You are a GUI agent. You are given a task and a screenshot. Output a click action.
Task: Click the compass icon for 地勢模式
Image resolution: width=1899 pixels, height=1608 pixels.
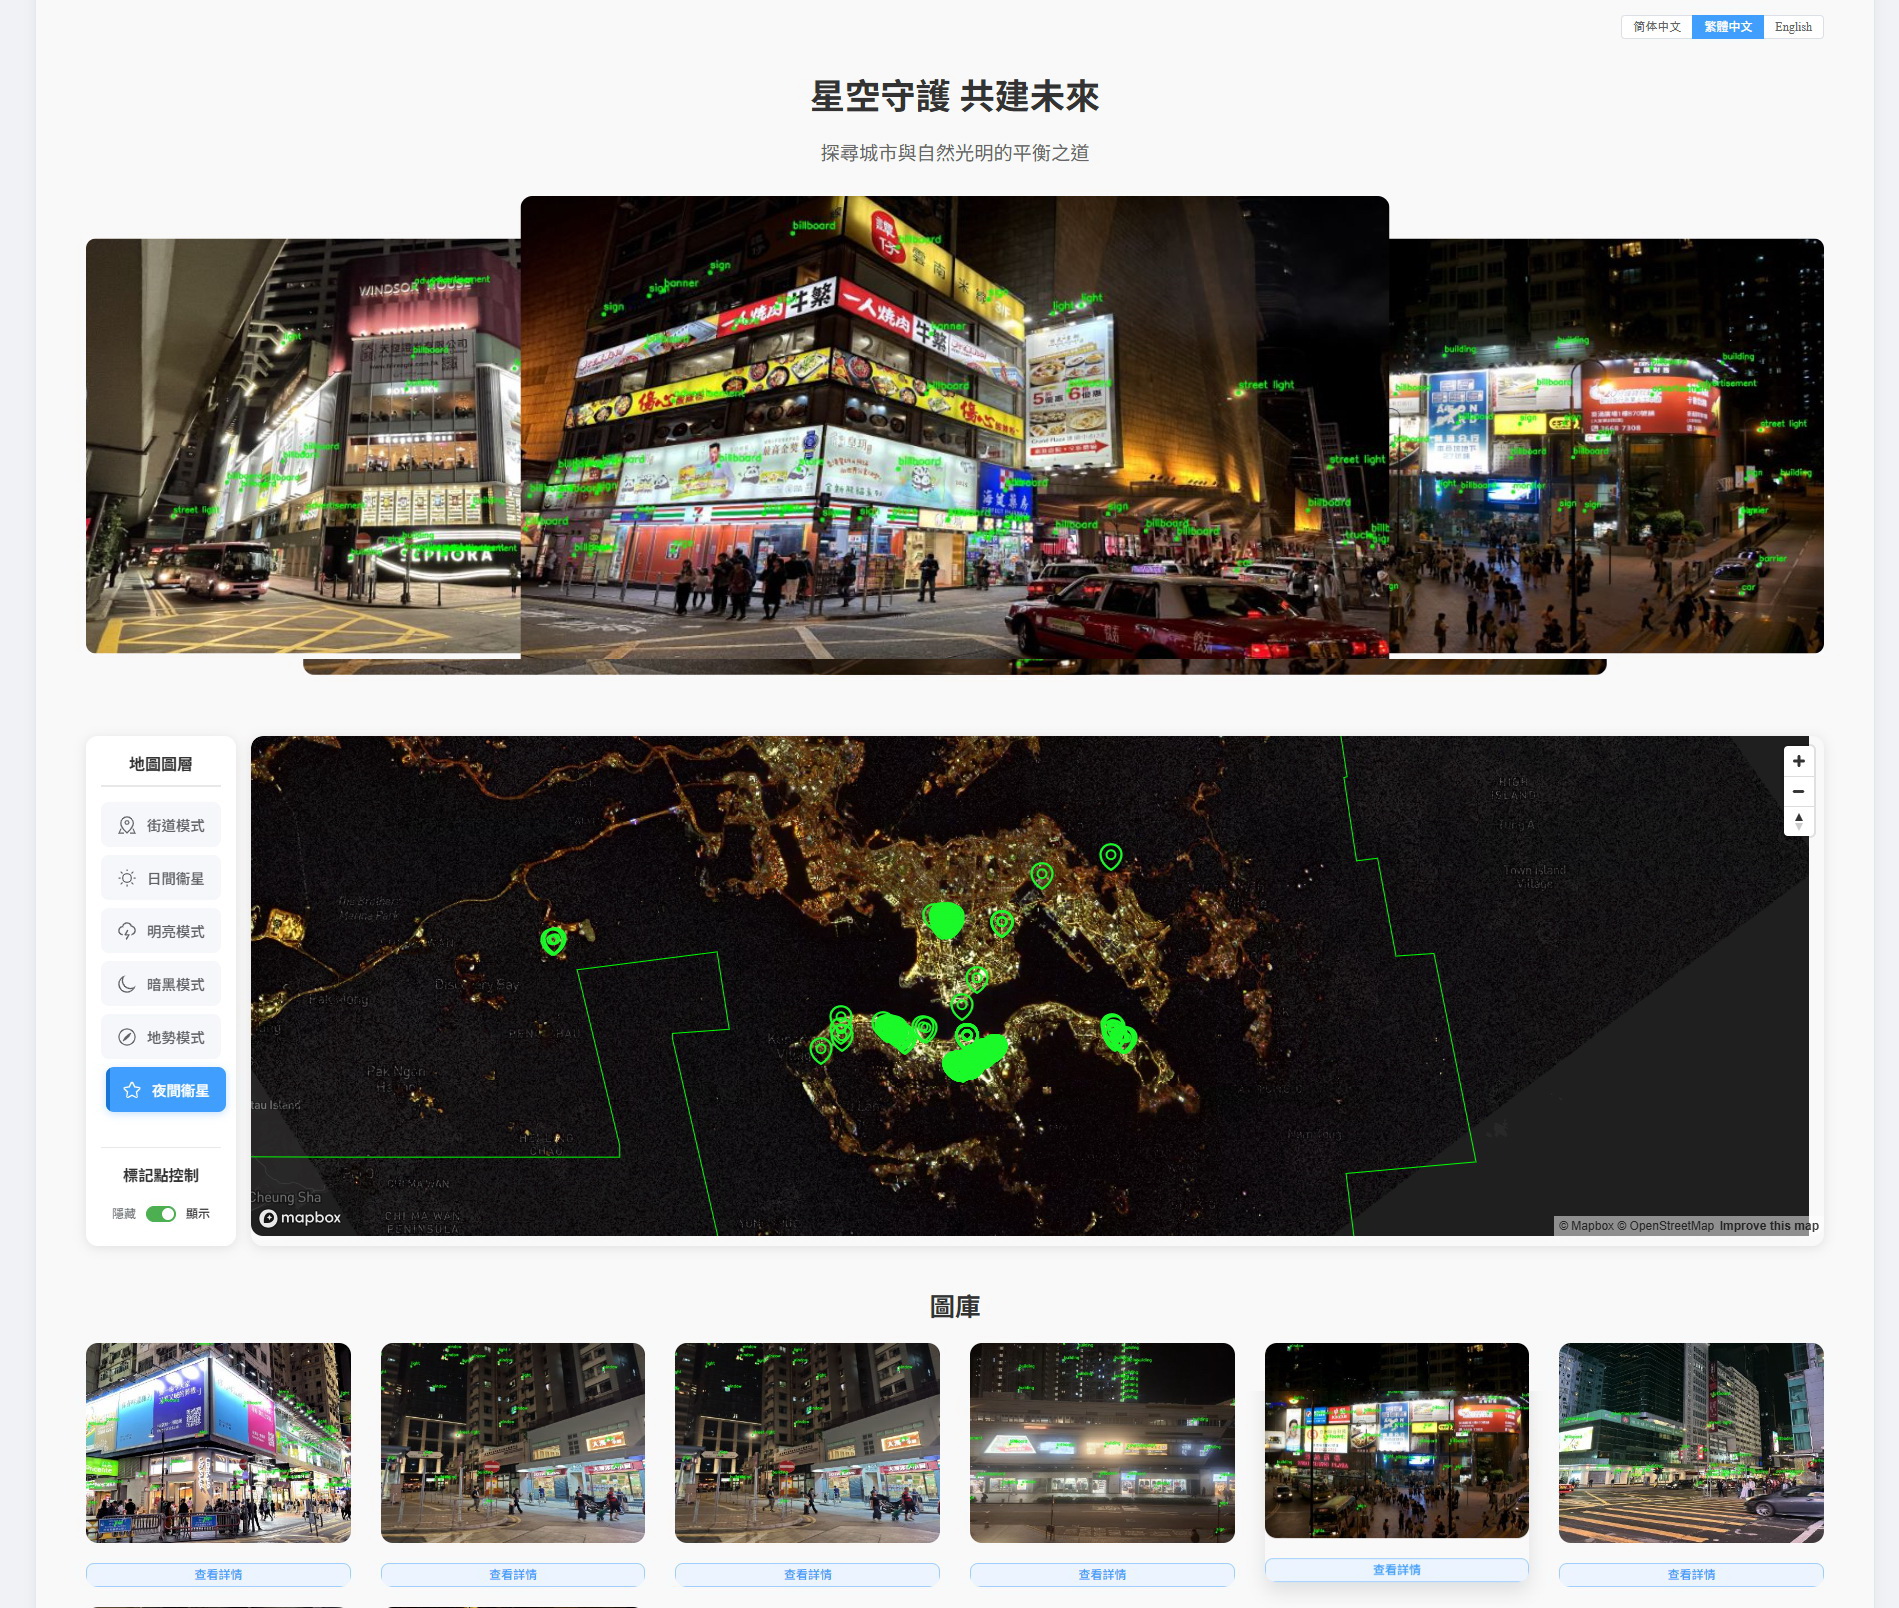tap(127, 1037)
